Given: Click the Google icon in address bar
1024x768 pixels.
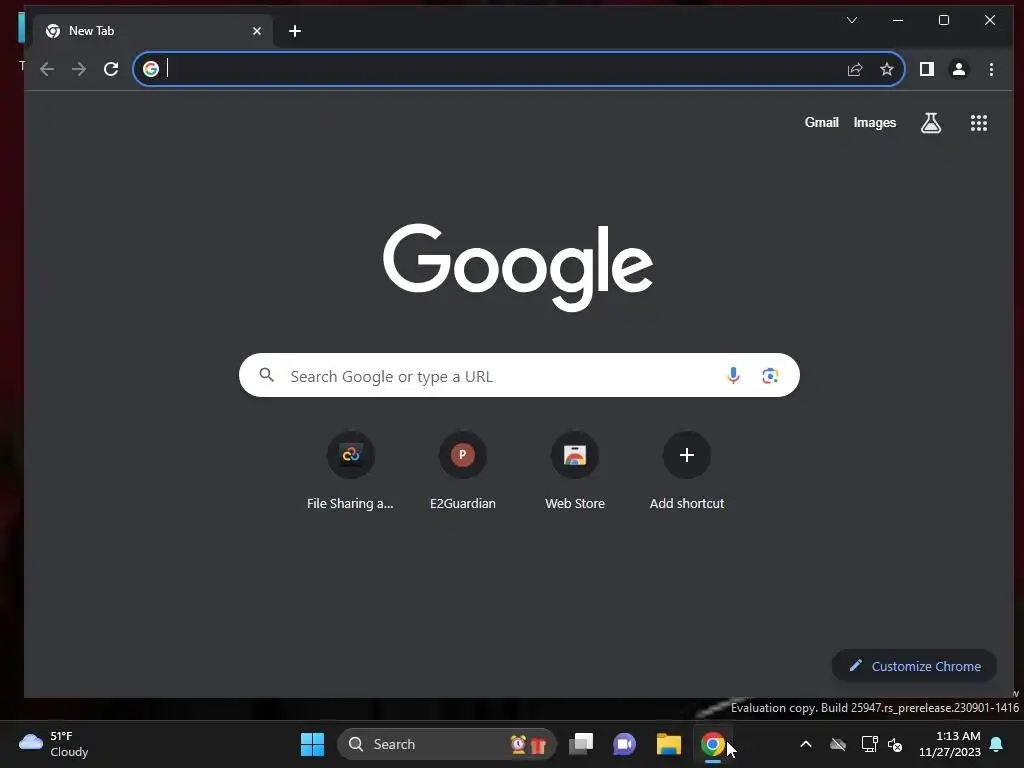Looking at the screenshot, I should [x=151, y=69].
